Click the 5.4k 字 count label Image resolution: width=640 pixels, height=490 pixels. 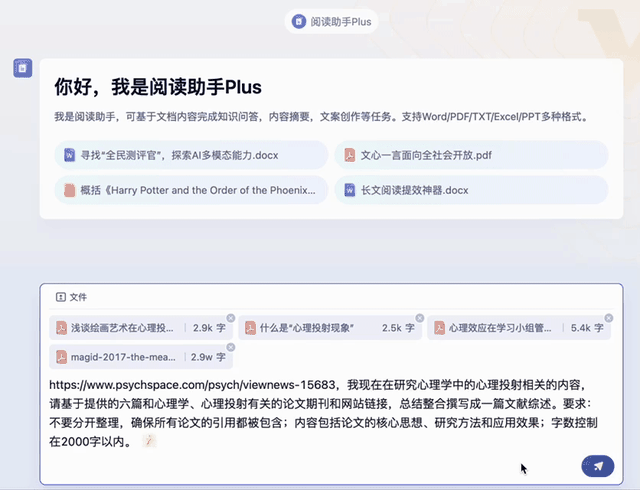click(x=587, y=328)
